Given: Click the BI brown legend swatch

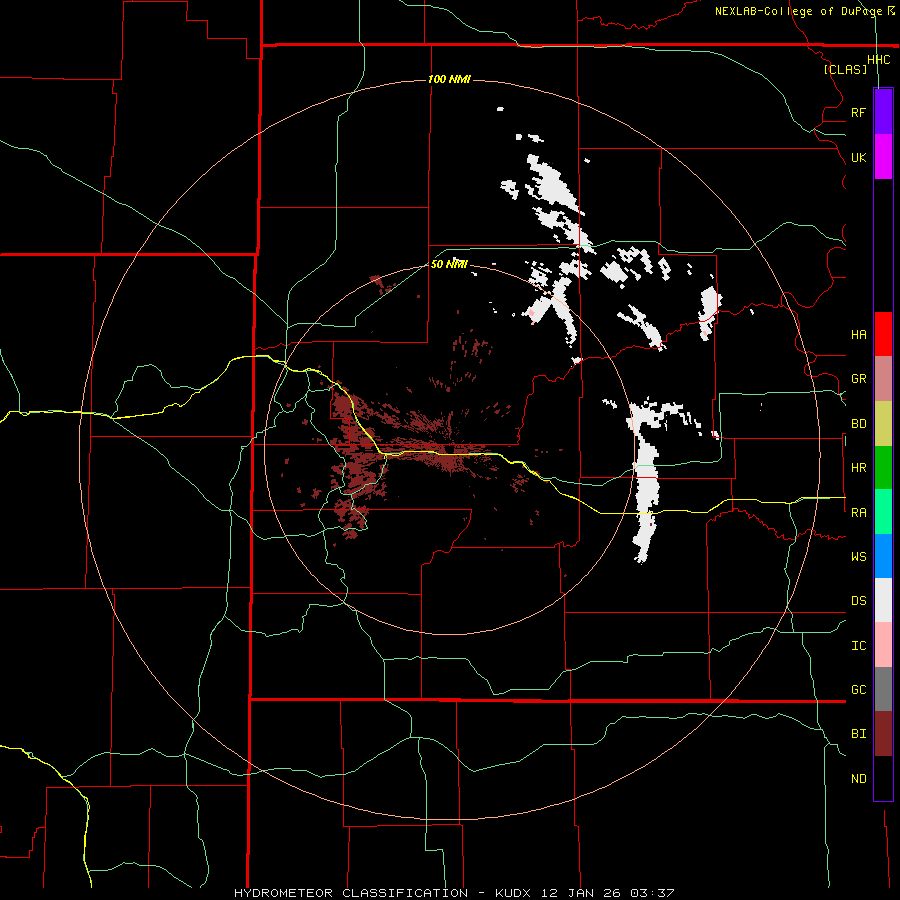Looking at the screenshot, I should point(883,734).
